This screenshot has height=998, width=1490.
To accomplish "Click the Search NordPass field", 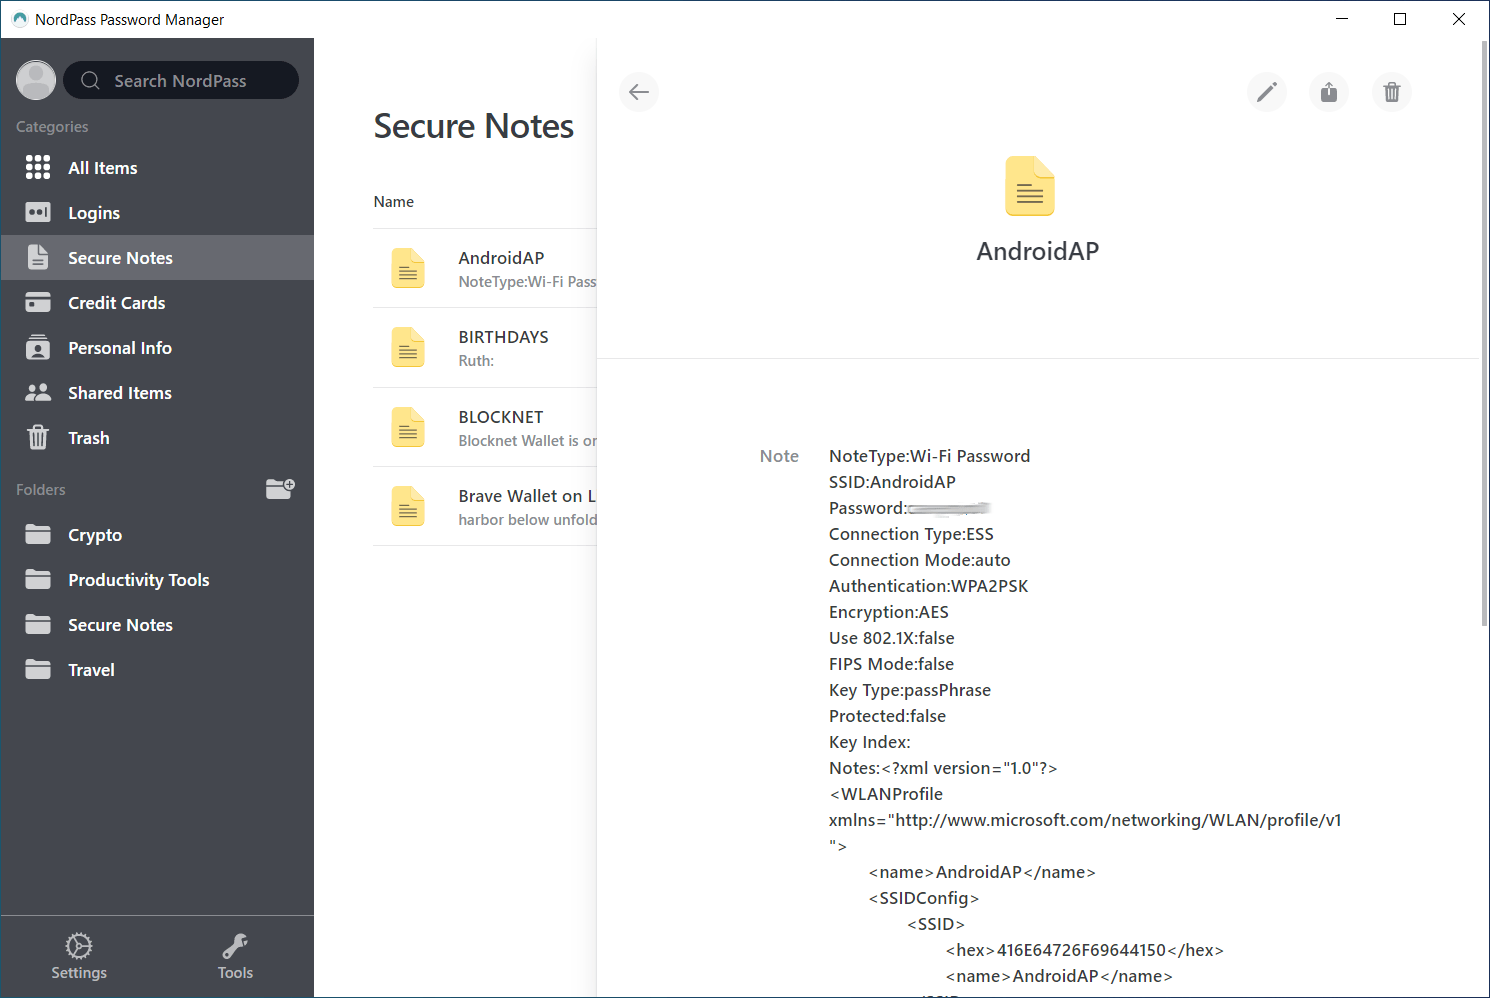I will [x=181, y=80].
